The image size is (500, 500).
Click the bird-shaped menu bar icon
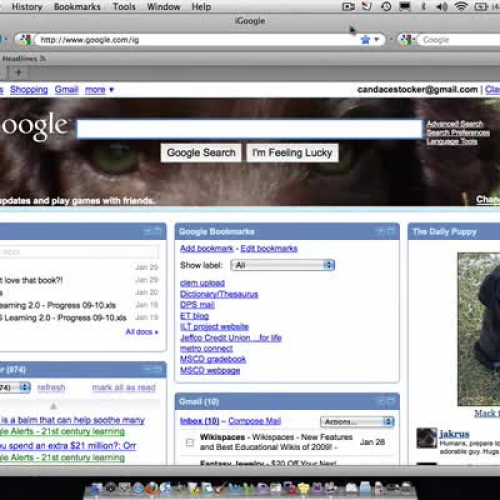[x=367, y=7]
